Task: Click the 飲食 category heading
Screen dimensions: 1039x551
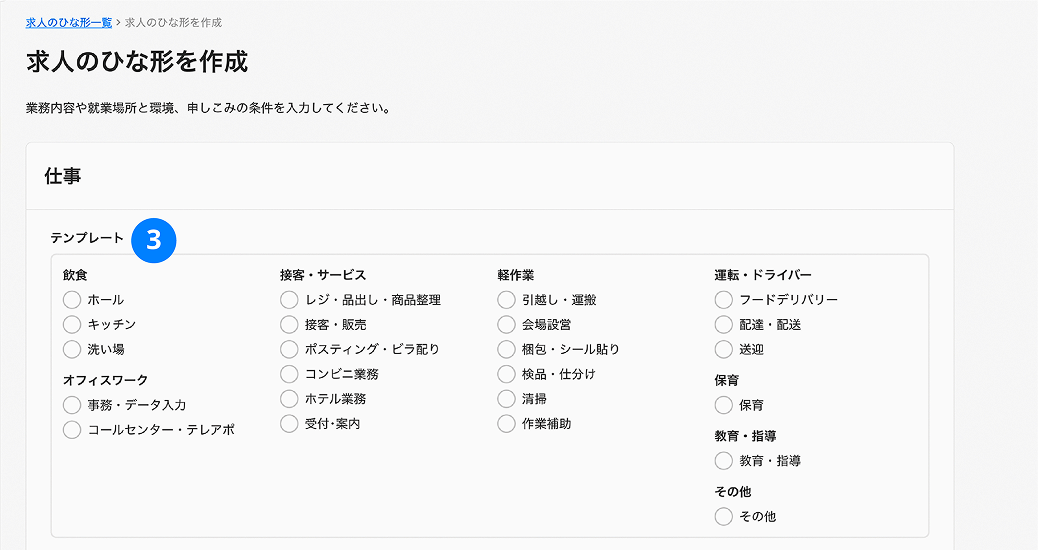Action: (x=75, y=275)
